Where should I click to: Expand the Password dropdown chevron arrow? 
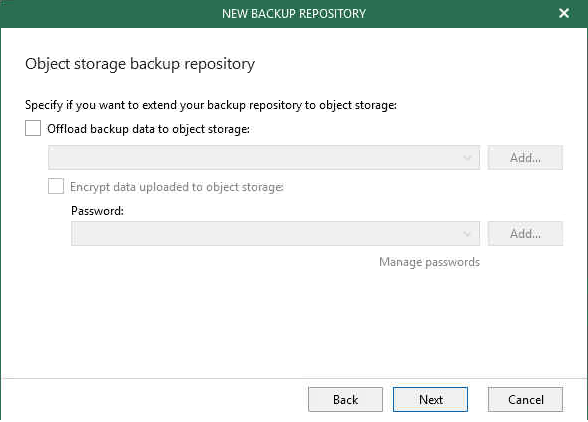point(467,234)
